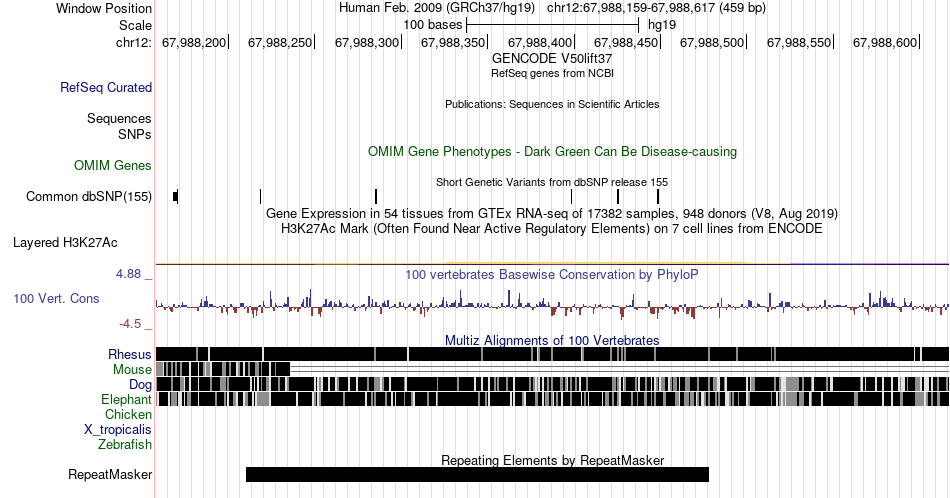
Task: Click the H3K27Ac Mark ENCODE track title
Action: coord(552,228)
